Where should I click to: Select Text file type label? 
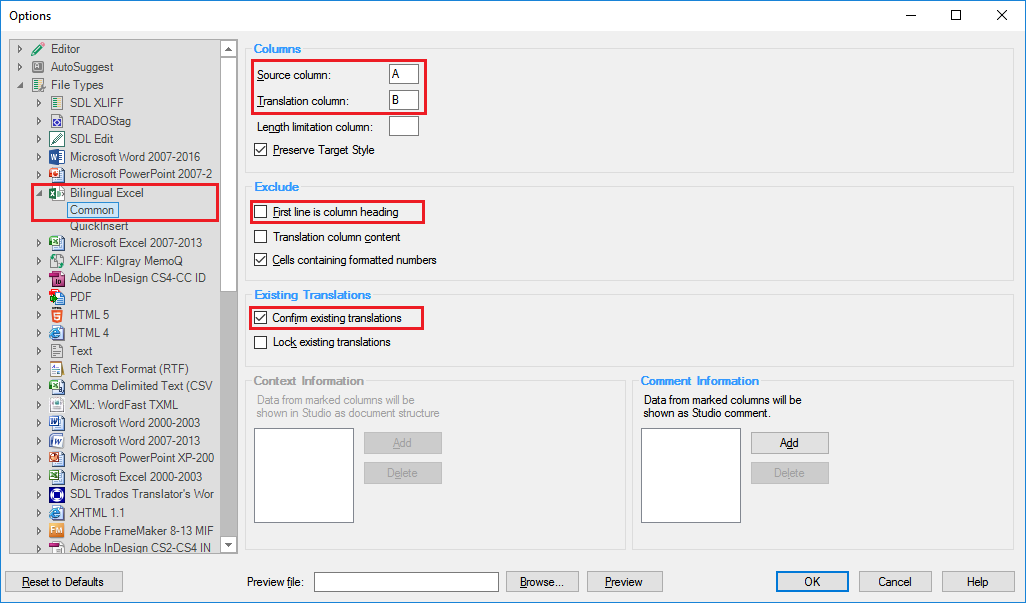[81, 351]
